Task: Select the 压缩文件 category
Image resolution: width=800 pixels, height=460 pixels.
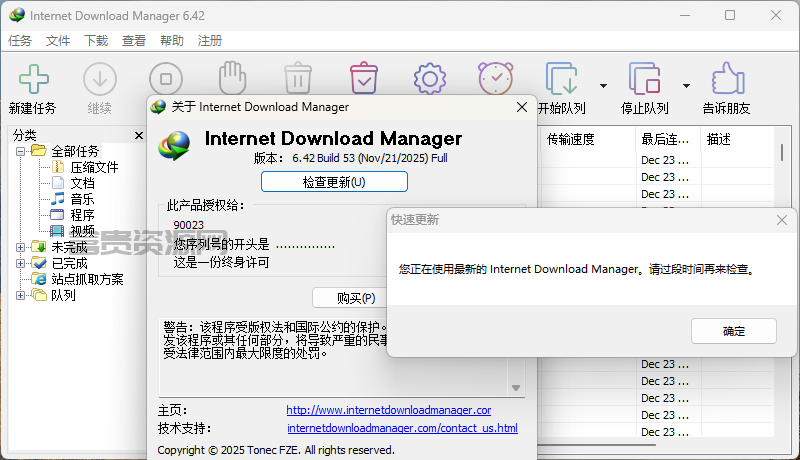Action: click(x=94, y=167)
